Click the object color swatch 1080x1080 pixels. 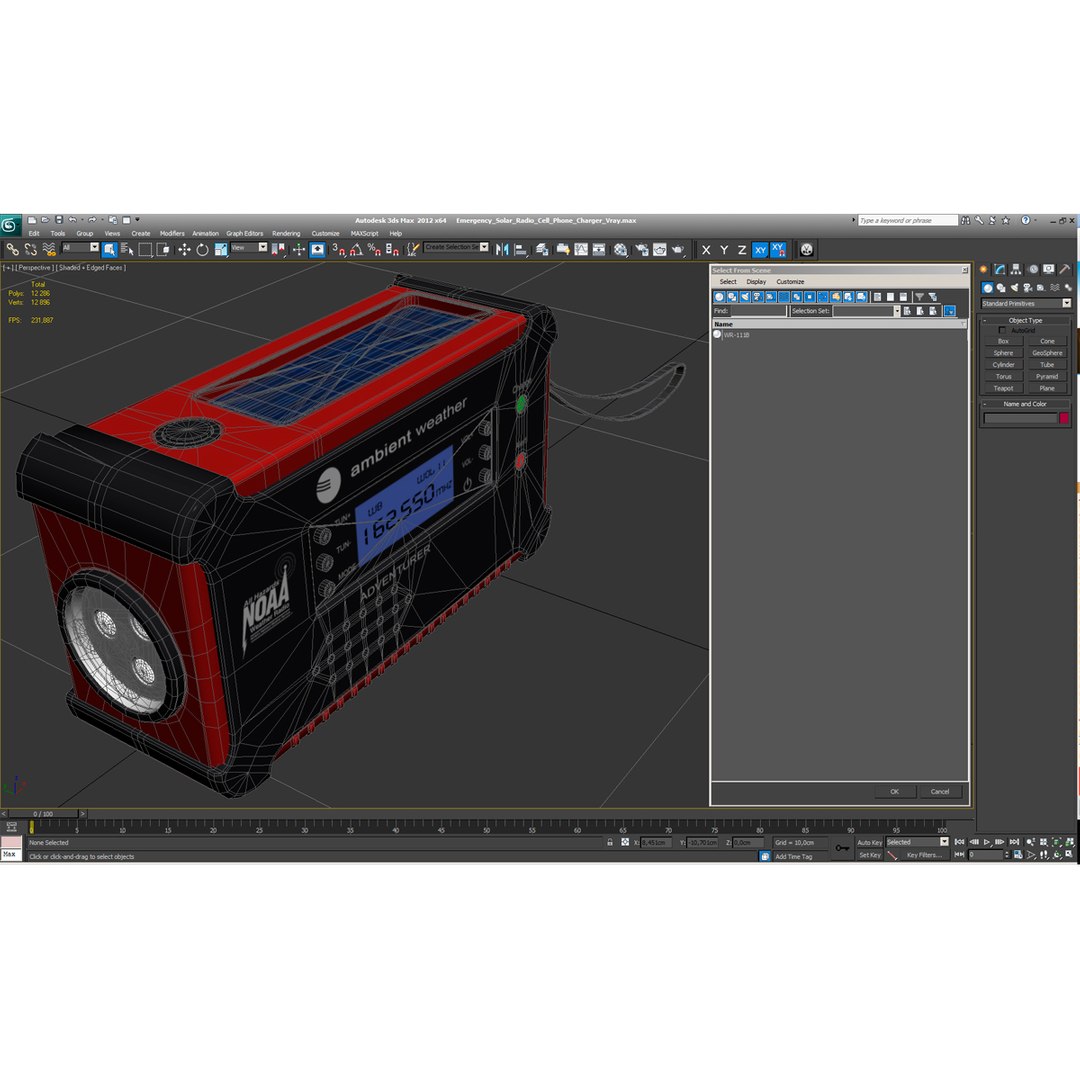point(1064,418)
